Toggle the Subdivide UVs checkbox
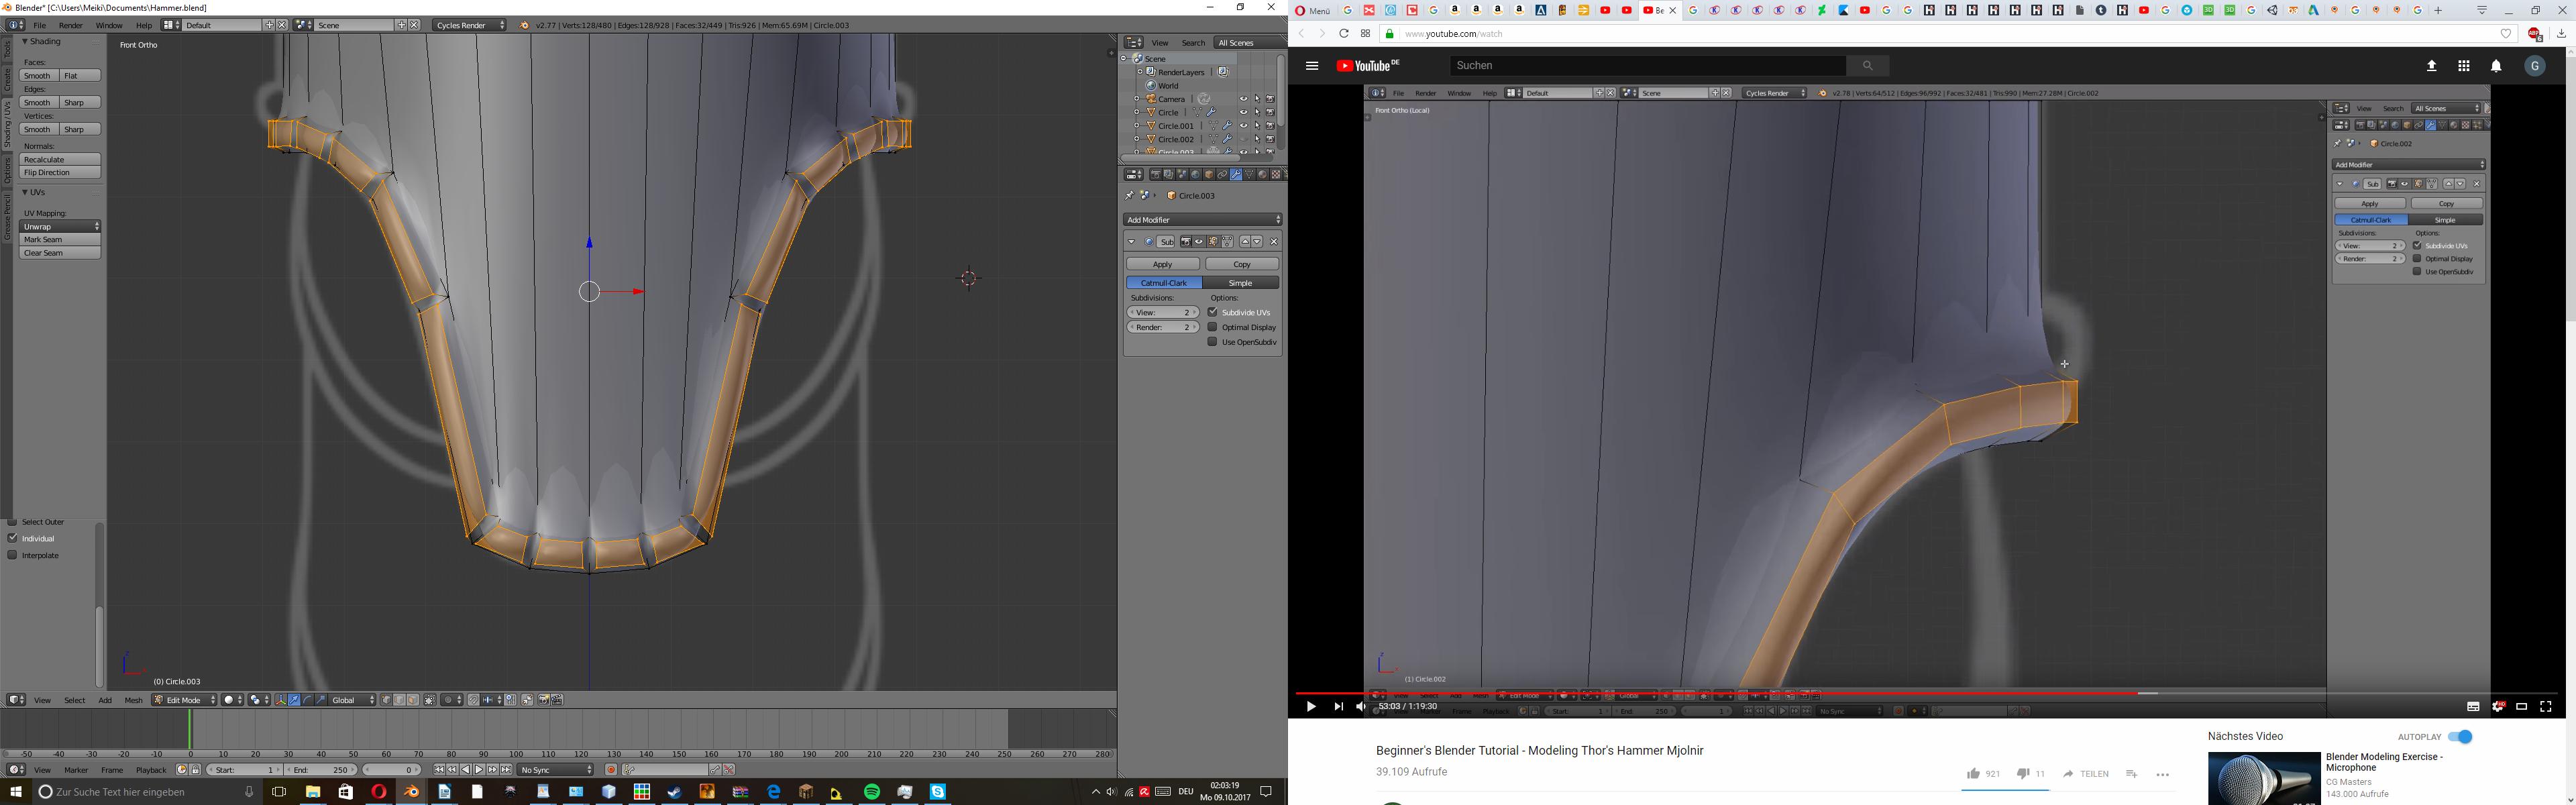This screenshot has width=2576, height=805. pyautogui.click(x=1212, y=312)
